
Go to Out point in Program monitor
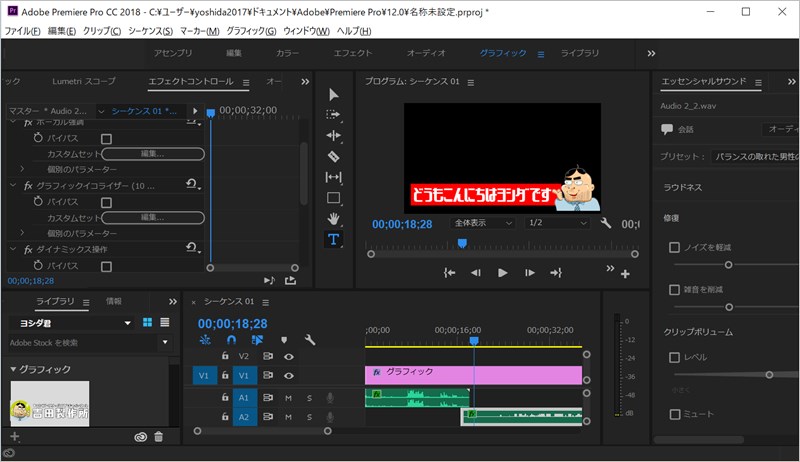(x=556, y=273)
